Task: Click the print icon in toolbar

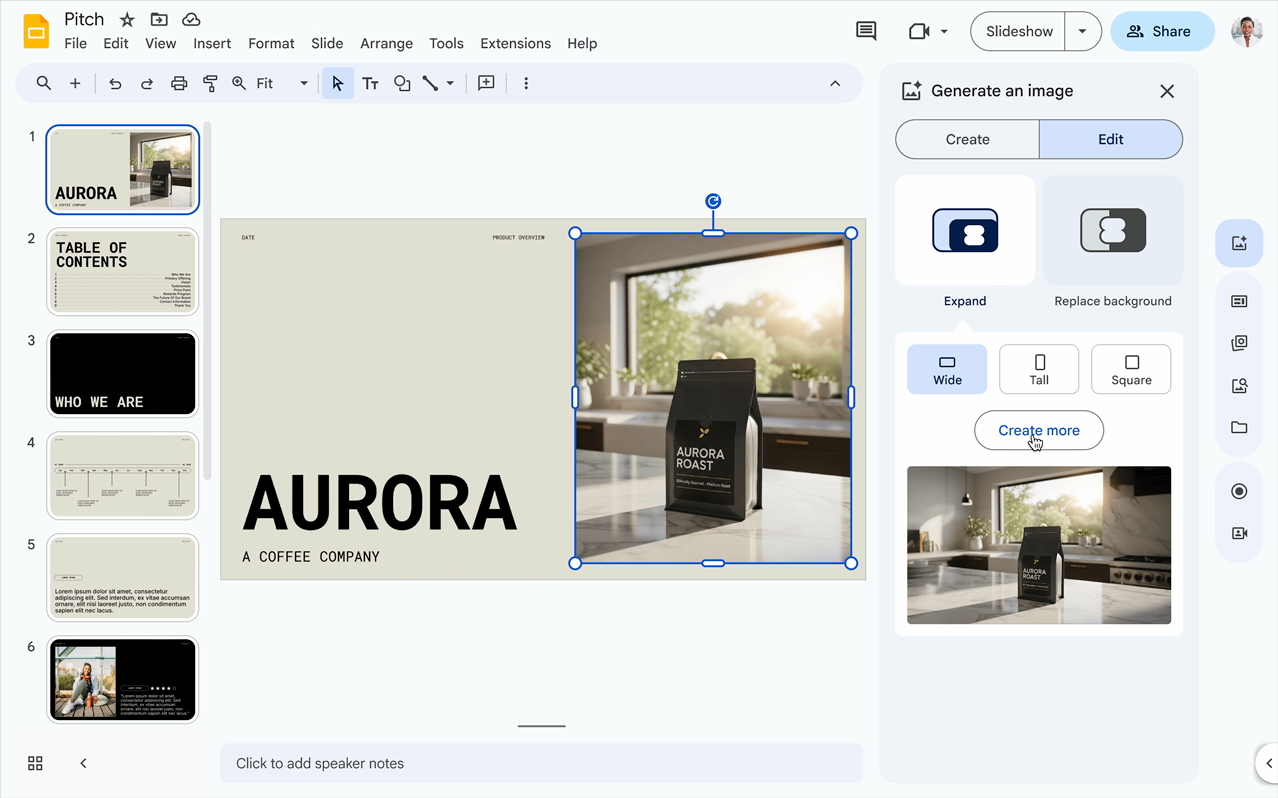Action: point(179,84)
